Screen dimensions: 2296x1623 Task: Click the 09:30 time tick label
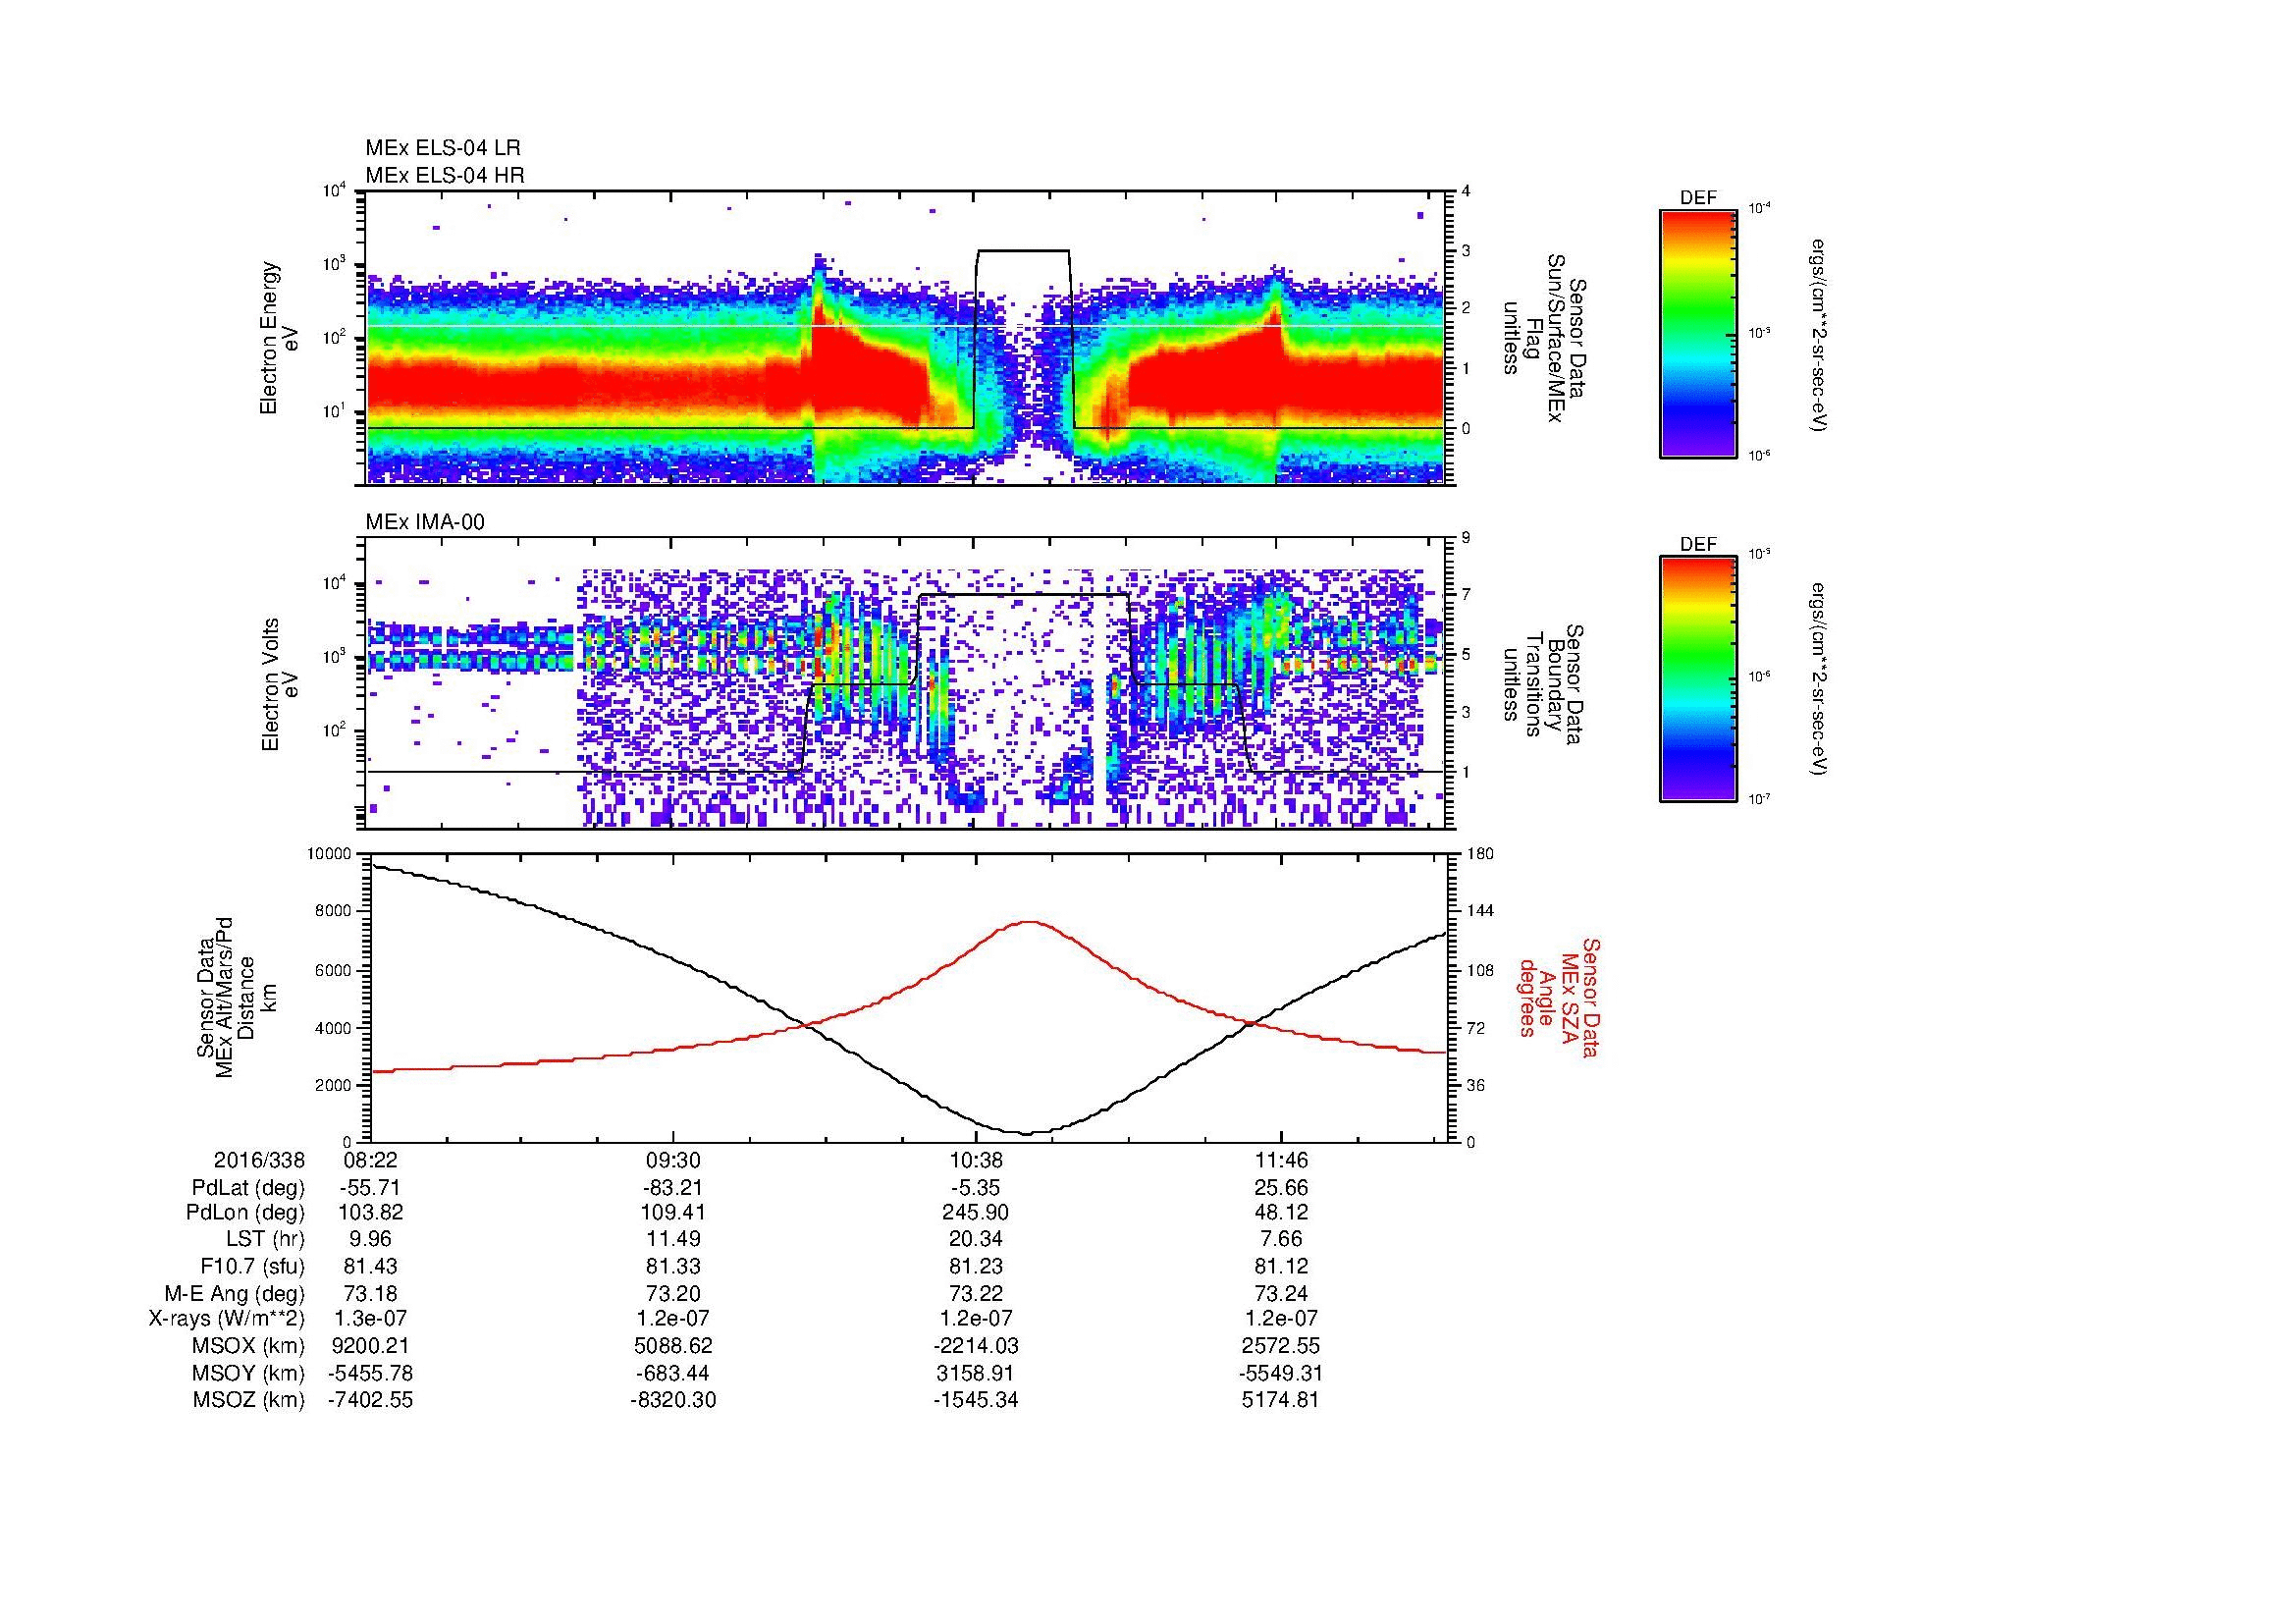tap(674, 1161)
